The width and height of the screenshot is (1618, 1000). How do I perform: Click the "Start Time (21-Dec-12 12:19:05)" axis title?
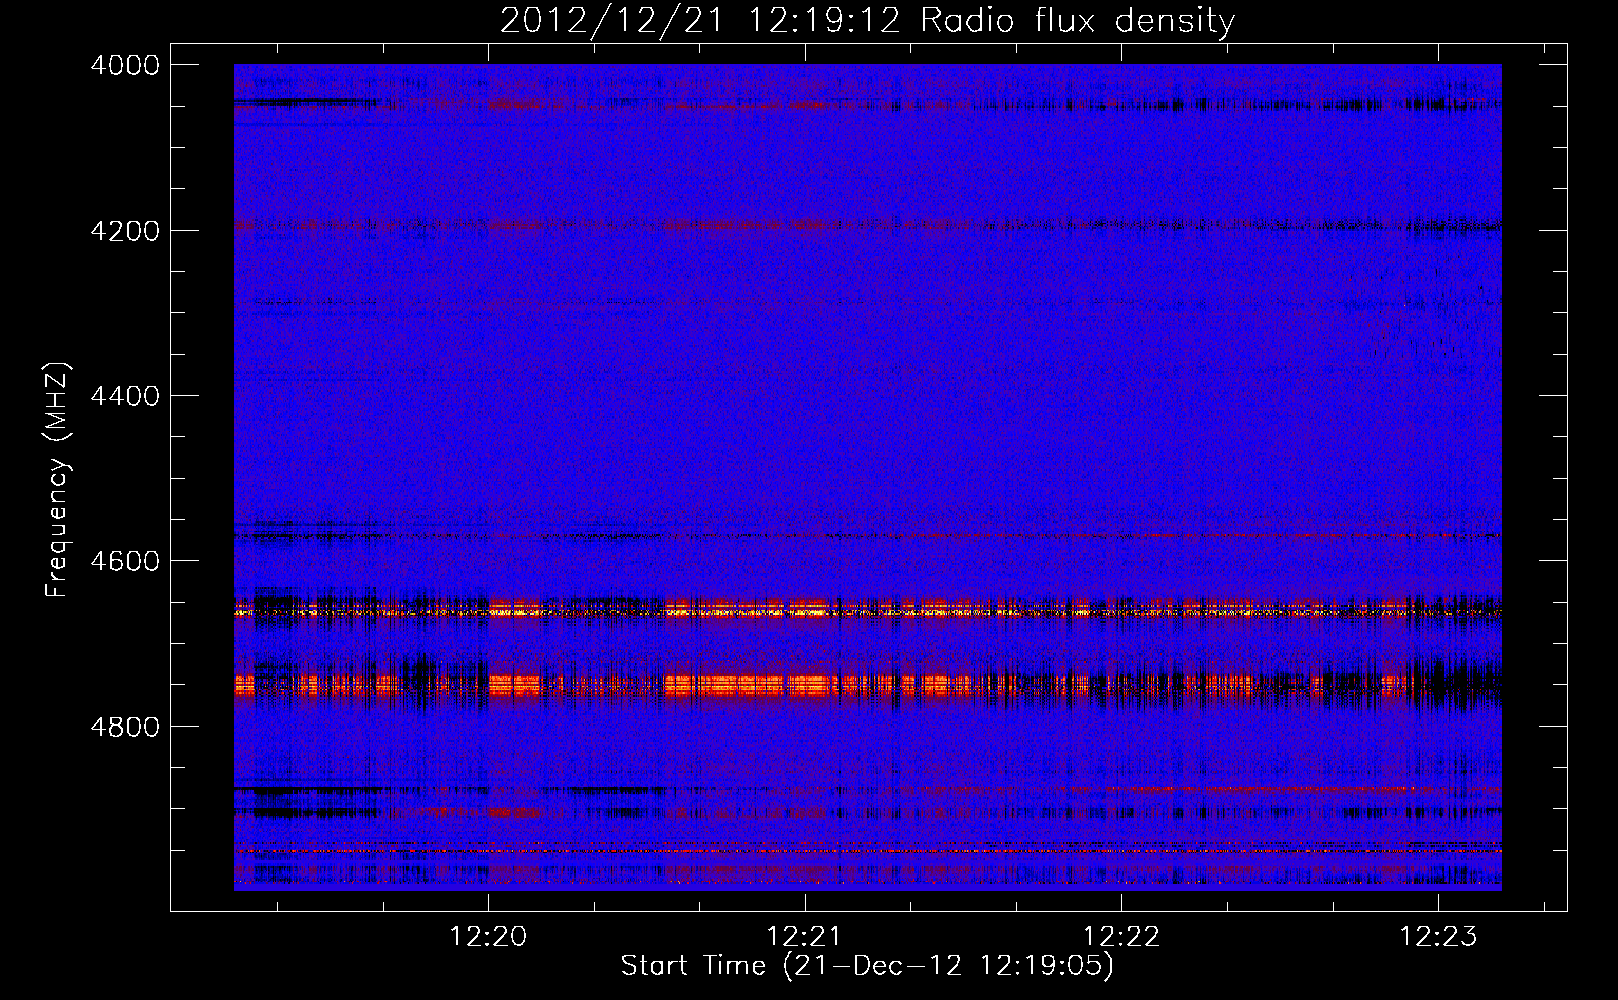pyautogui.click(x=867, y=966)
